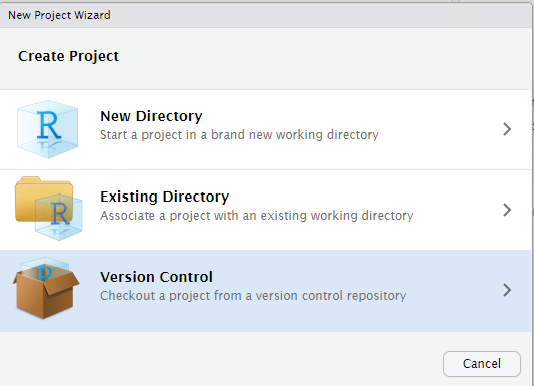This screenshot has width=534, height=386.
Task: Click the R cube icon for New Directory
Action: click(48, 129)
